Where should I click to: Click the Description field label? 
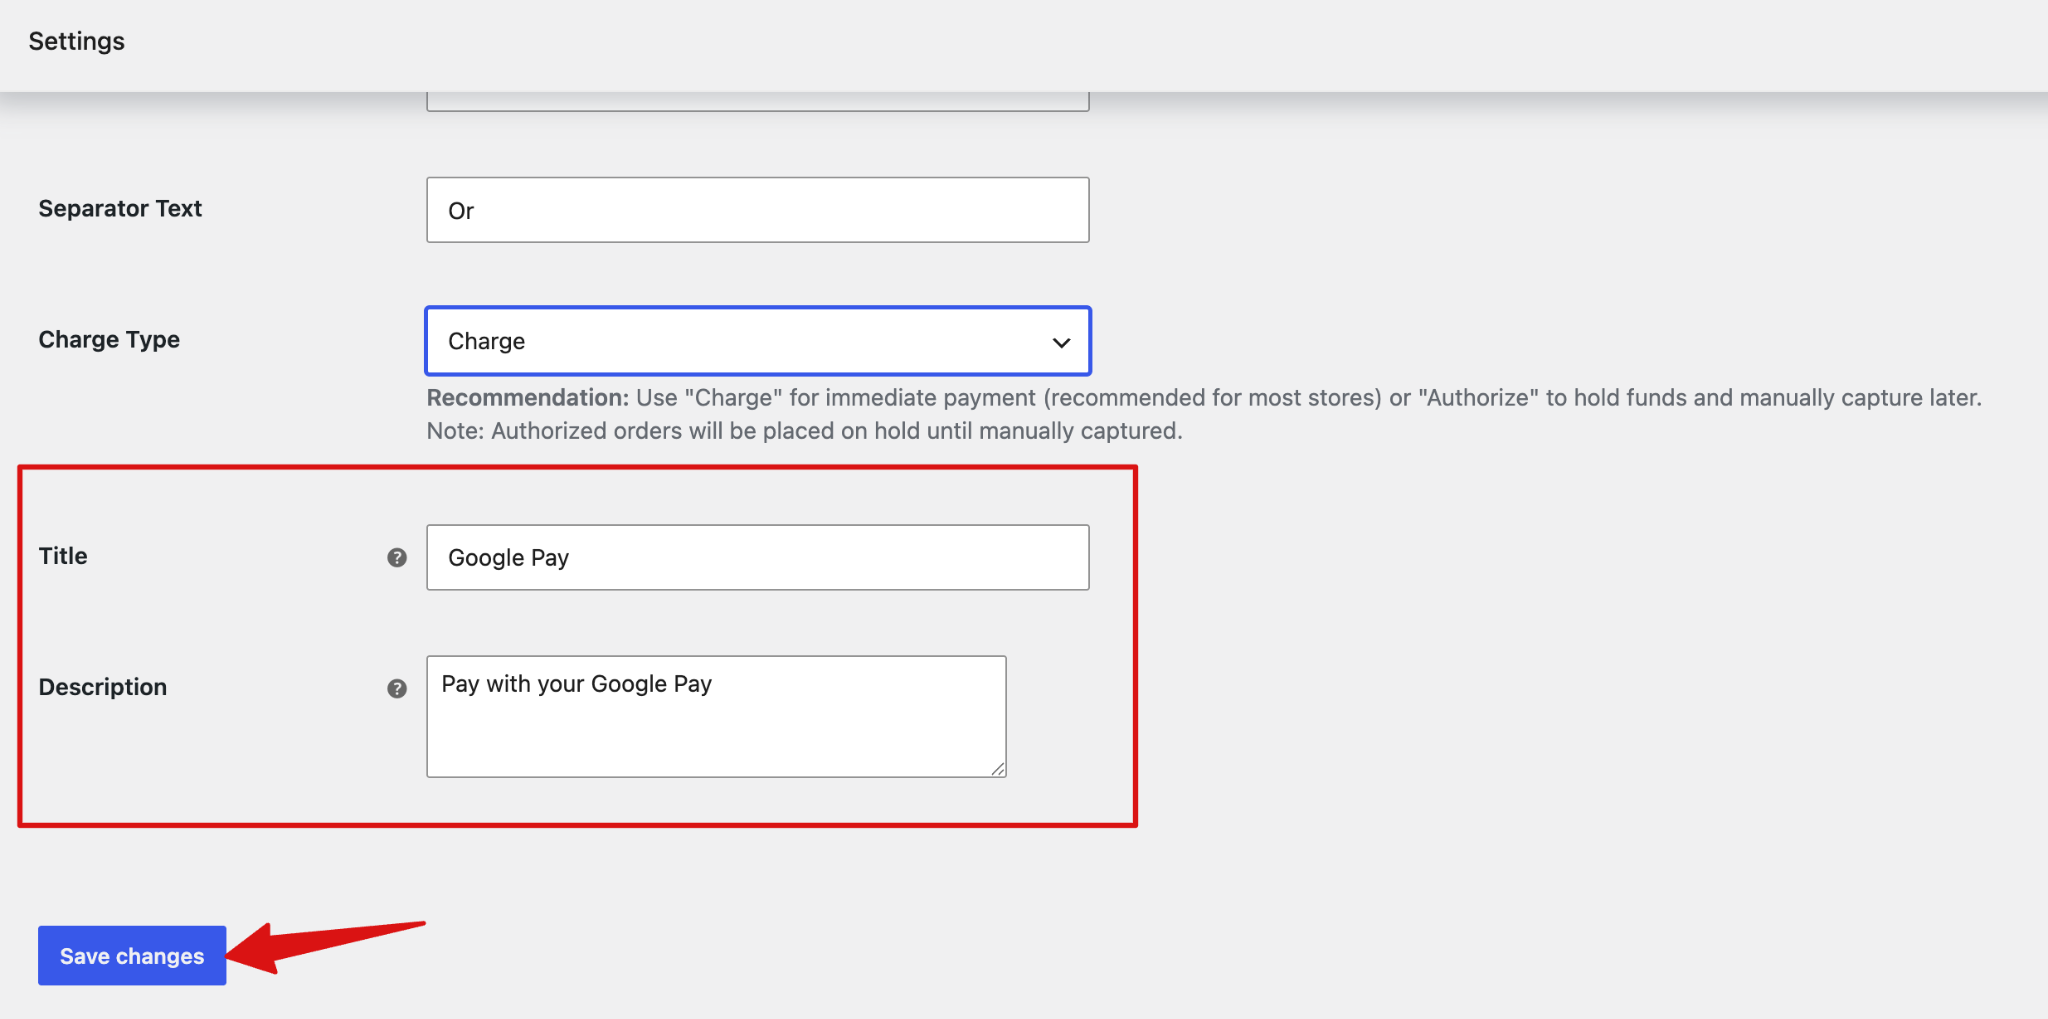click(x=103, y=687)
